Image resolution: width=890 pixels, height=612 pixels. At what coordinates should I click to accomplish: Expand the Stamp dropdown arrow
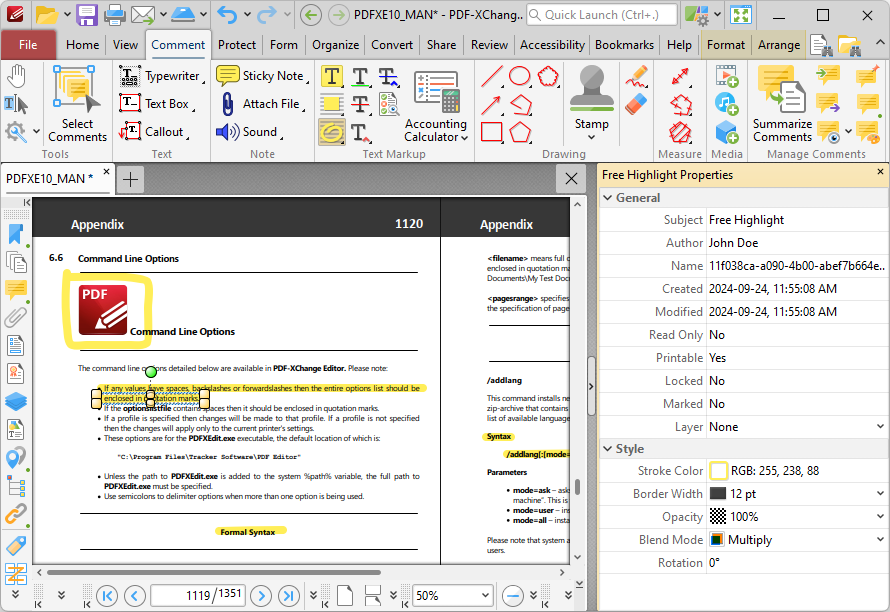591,137
